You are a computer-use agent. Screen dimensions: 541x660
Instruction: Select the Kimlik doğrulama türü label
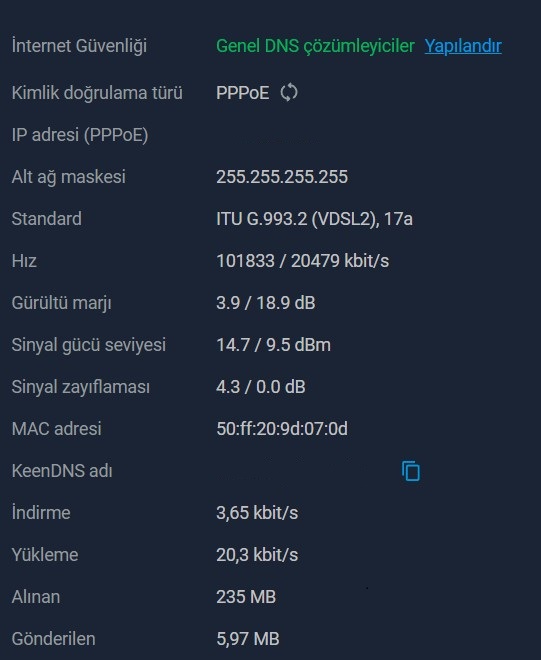[x=97, y=93]
